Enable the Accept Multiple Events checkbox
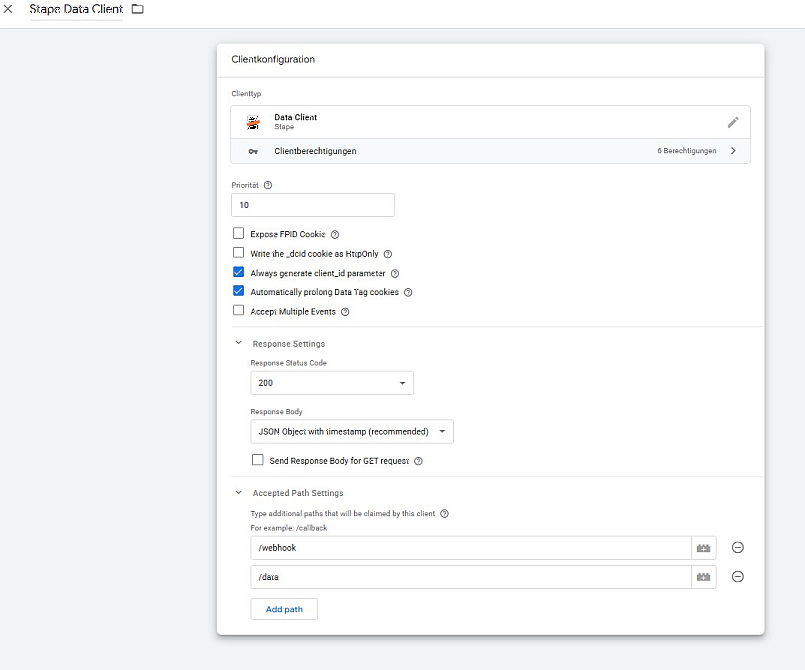This screenshot has width=805, height=670. pyautogui.click(x=238, y=311)
